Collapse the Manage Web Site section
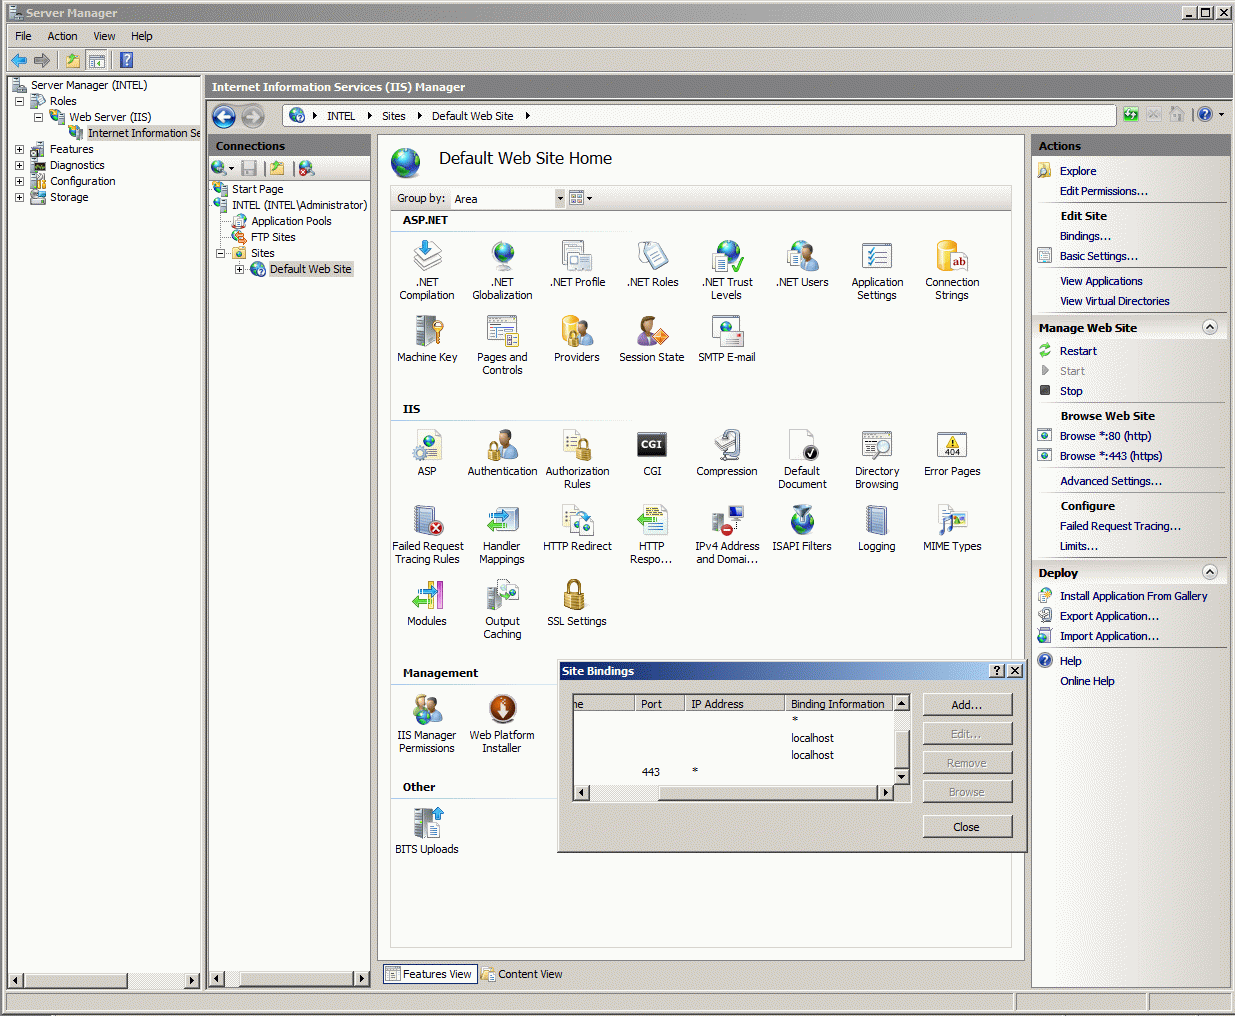The image size is (1235, 1016). tap(1210, 327)
